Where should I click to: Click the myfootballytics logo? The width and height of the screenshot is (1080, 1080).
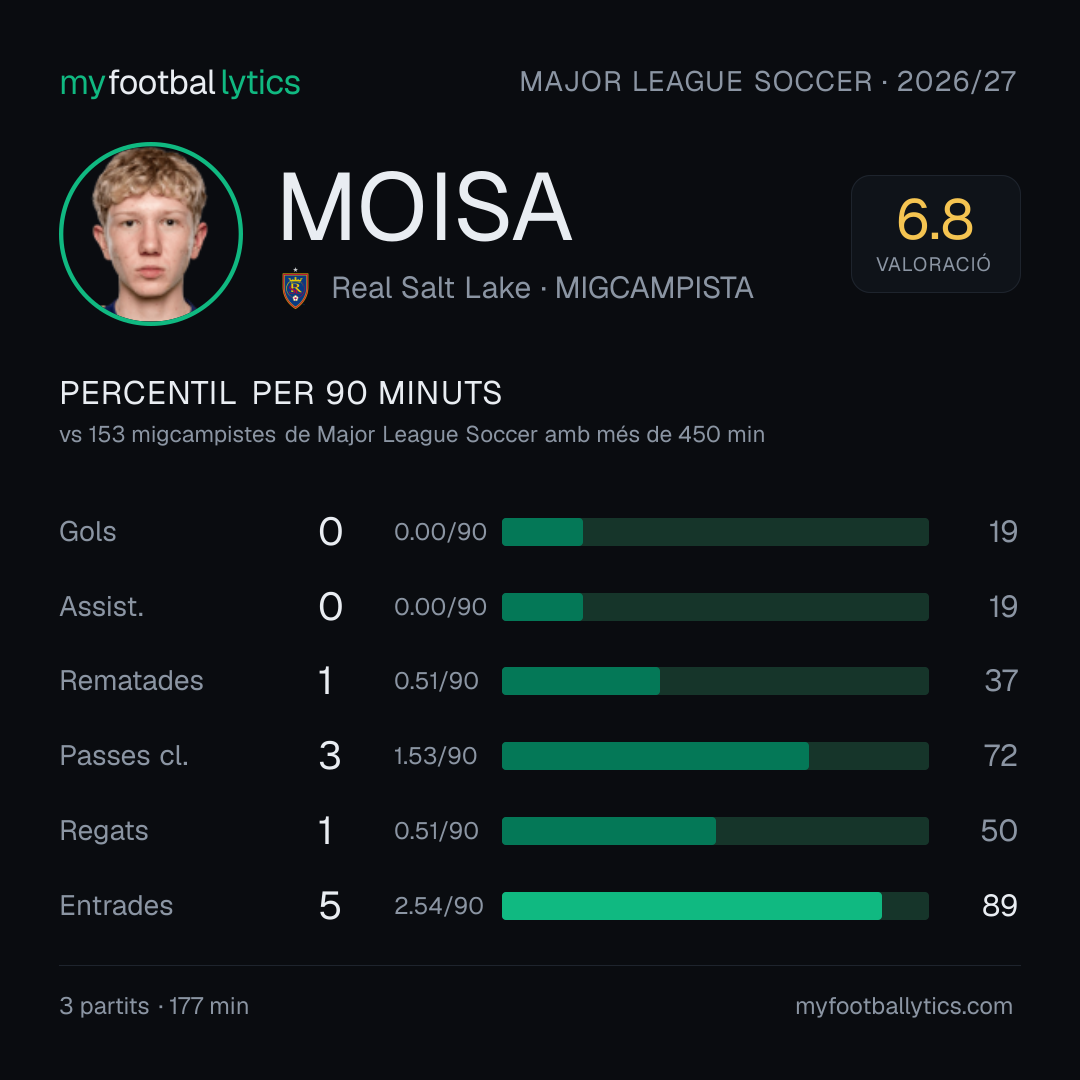[x=180, y=83]
